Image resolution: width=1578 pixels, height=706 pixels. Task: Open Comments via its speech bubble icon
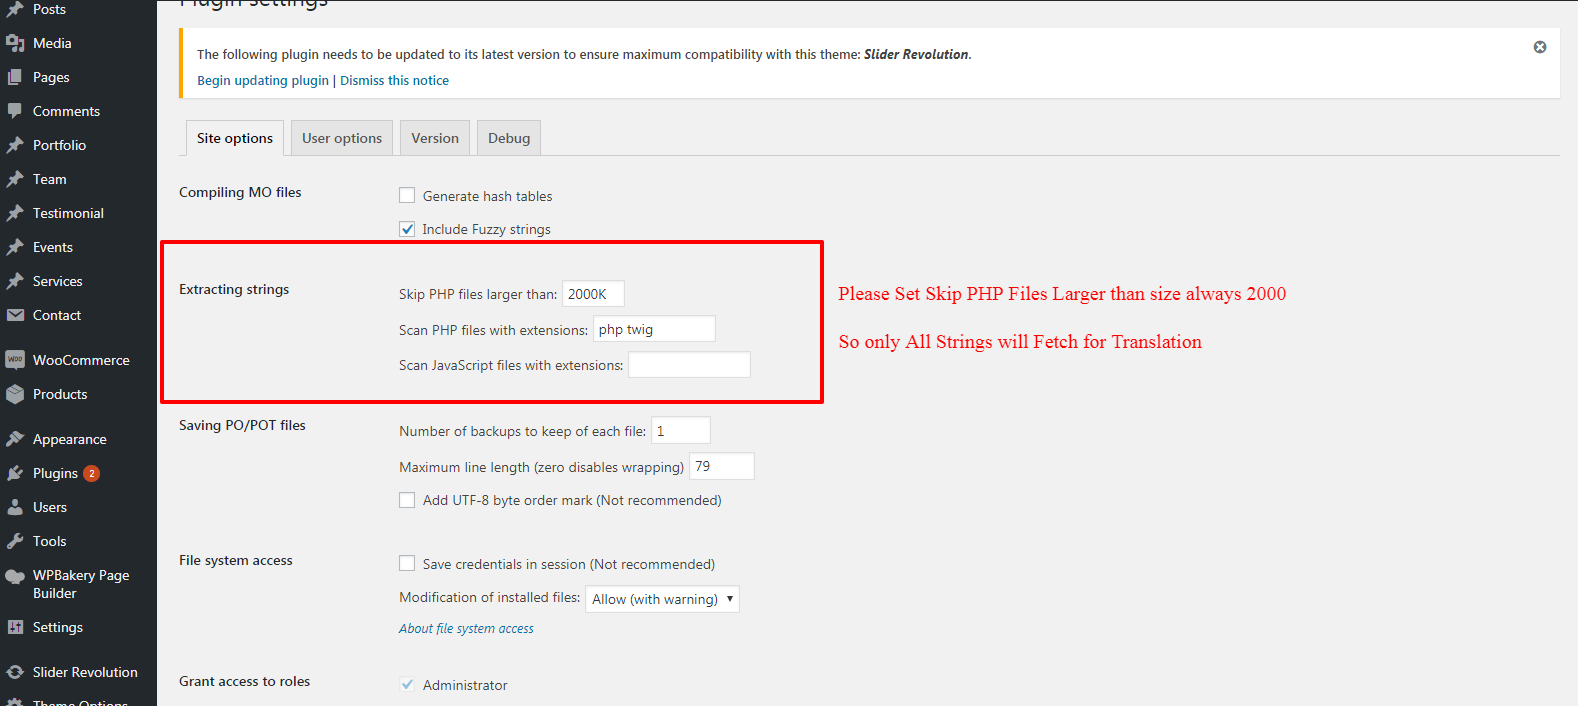[x=15, y=111]
